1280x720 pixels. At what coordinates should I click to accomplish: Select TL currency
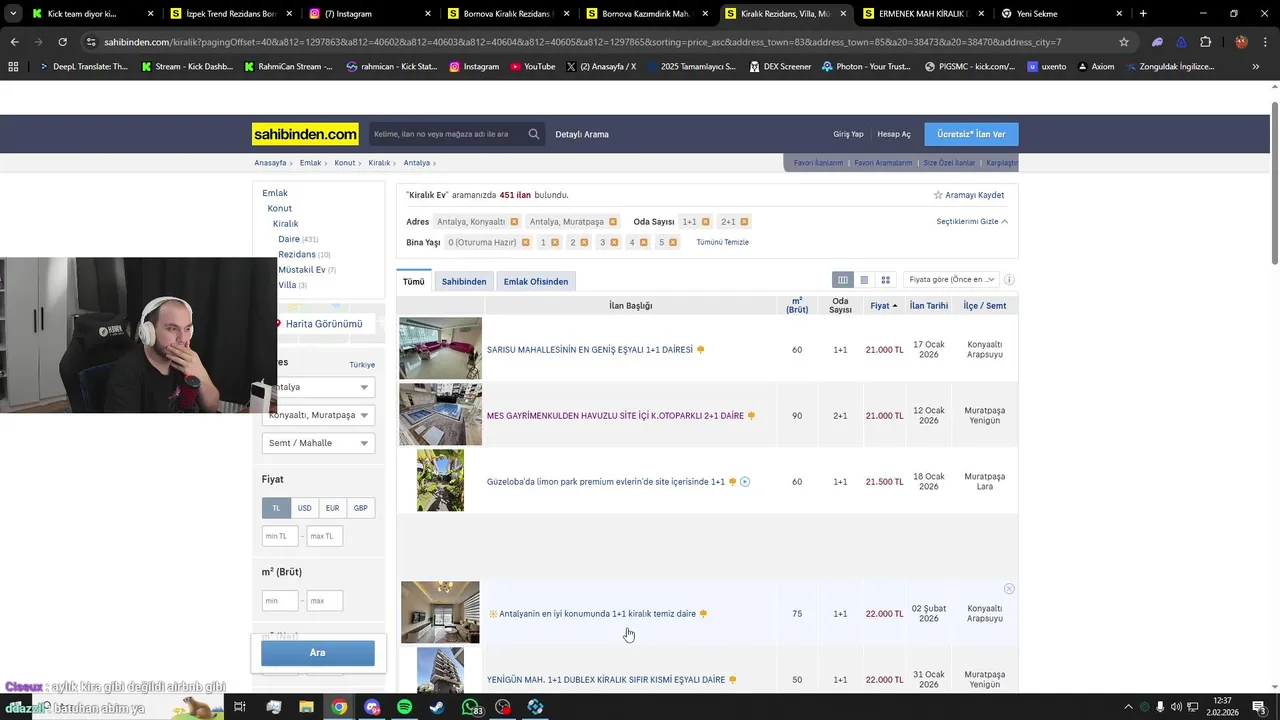[277, 508]
